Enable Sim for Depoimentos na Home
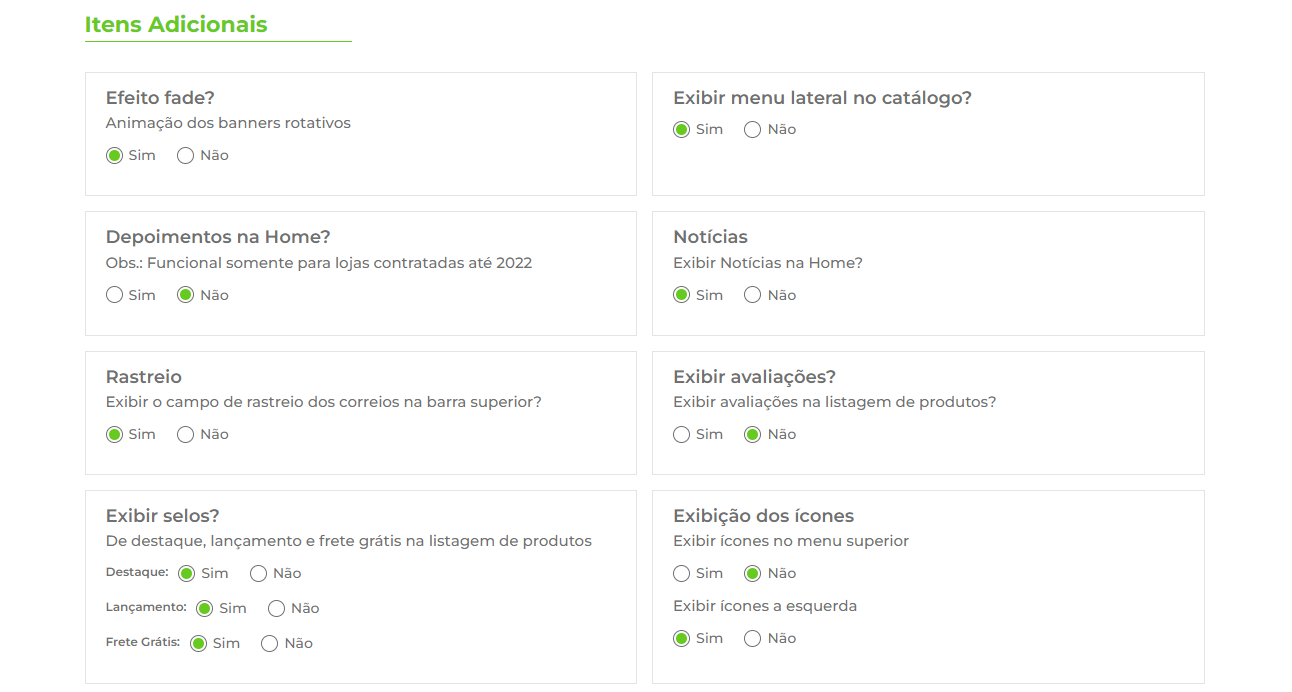Viewport: 1292px width, 692px height. 114,295
